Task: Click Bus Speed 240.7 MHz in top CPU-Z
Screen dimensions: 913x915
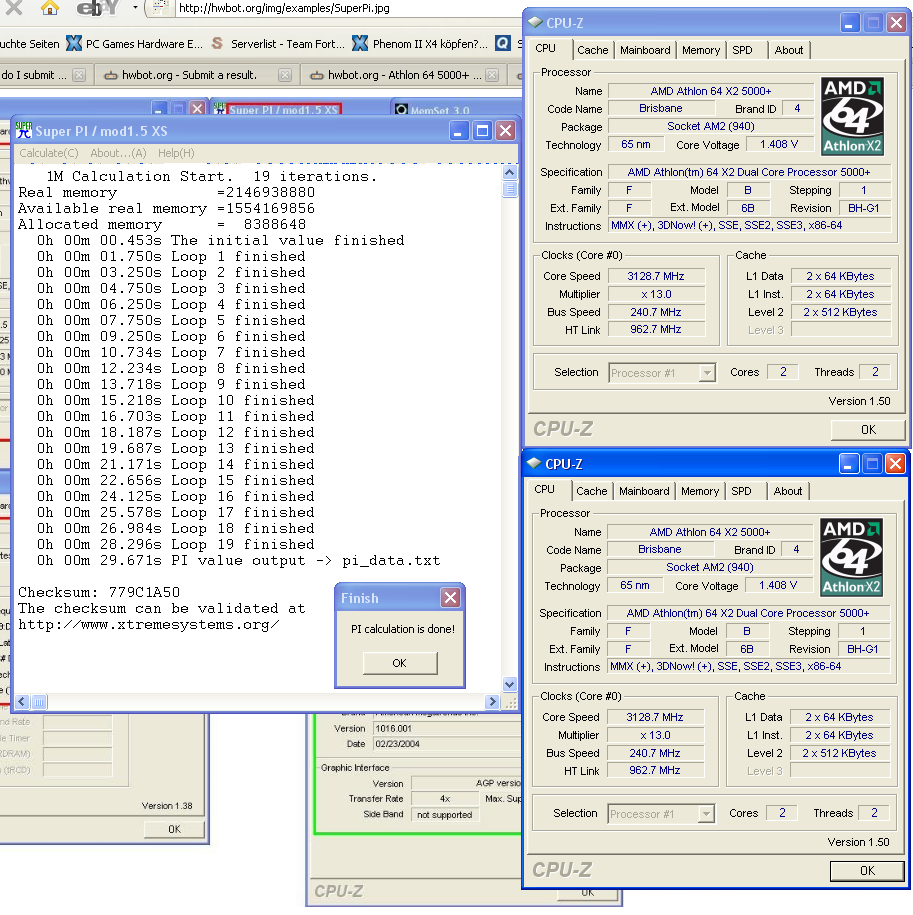Action: pyautogui.click(x=656, y=312)
